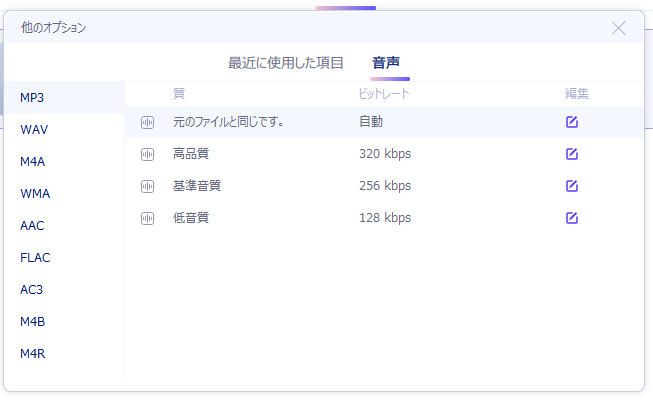The width and height of the screenshot is (653, 400).
Task: Click the 他のオプション dialog title
Action: point(53,28)
